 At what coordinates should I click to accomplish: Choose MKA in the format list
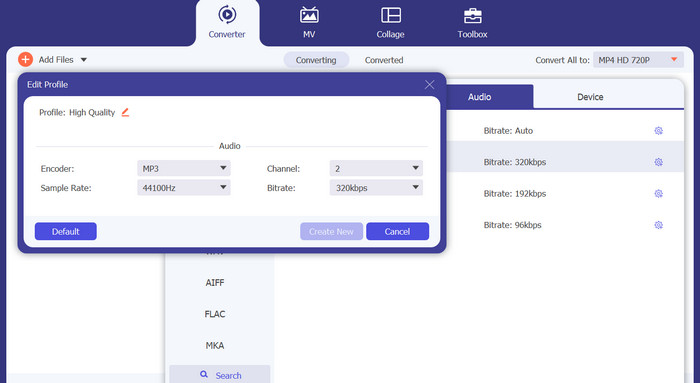click(x=215, y=346)
